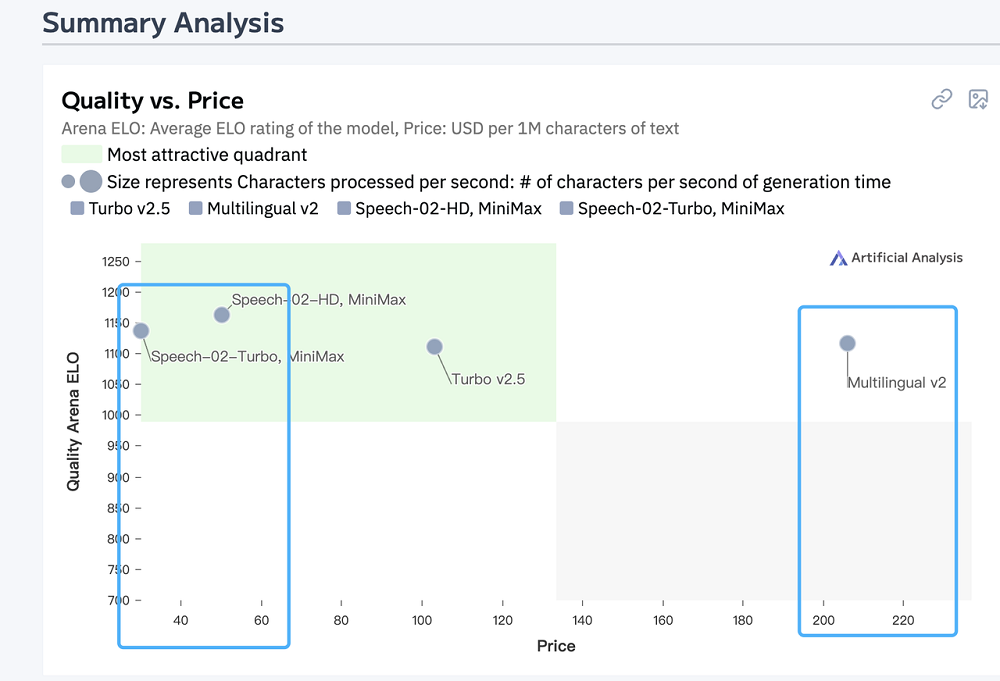Image resolution: width=1000 pixels, height=681 pixels.
Task: Click the Quality vs. Price title
Action: (153, 100)
